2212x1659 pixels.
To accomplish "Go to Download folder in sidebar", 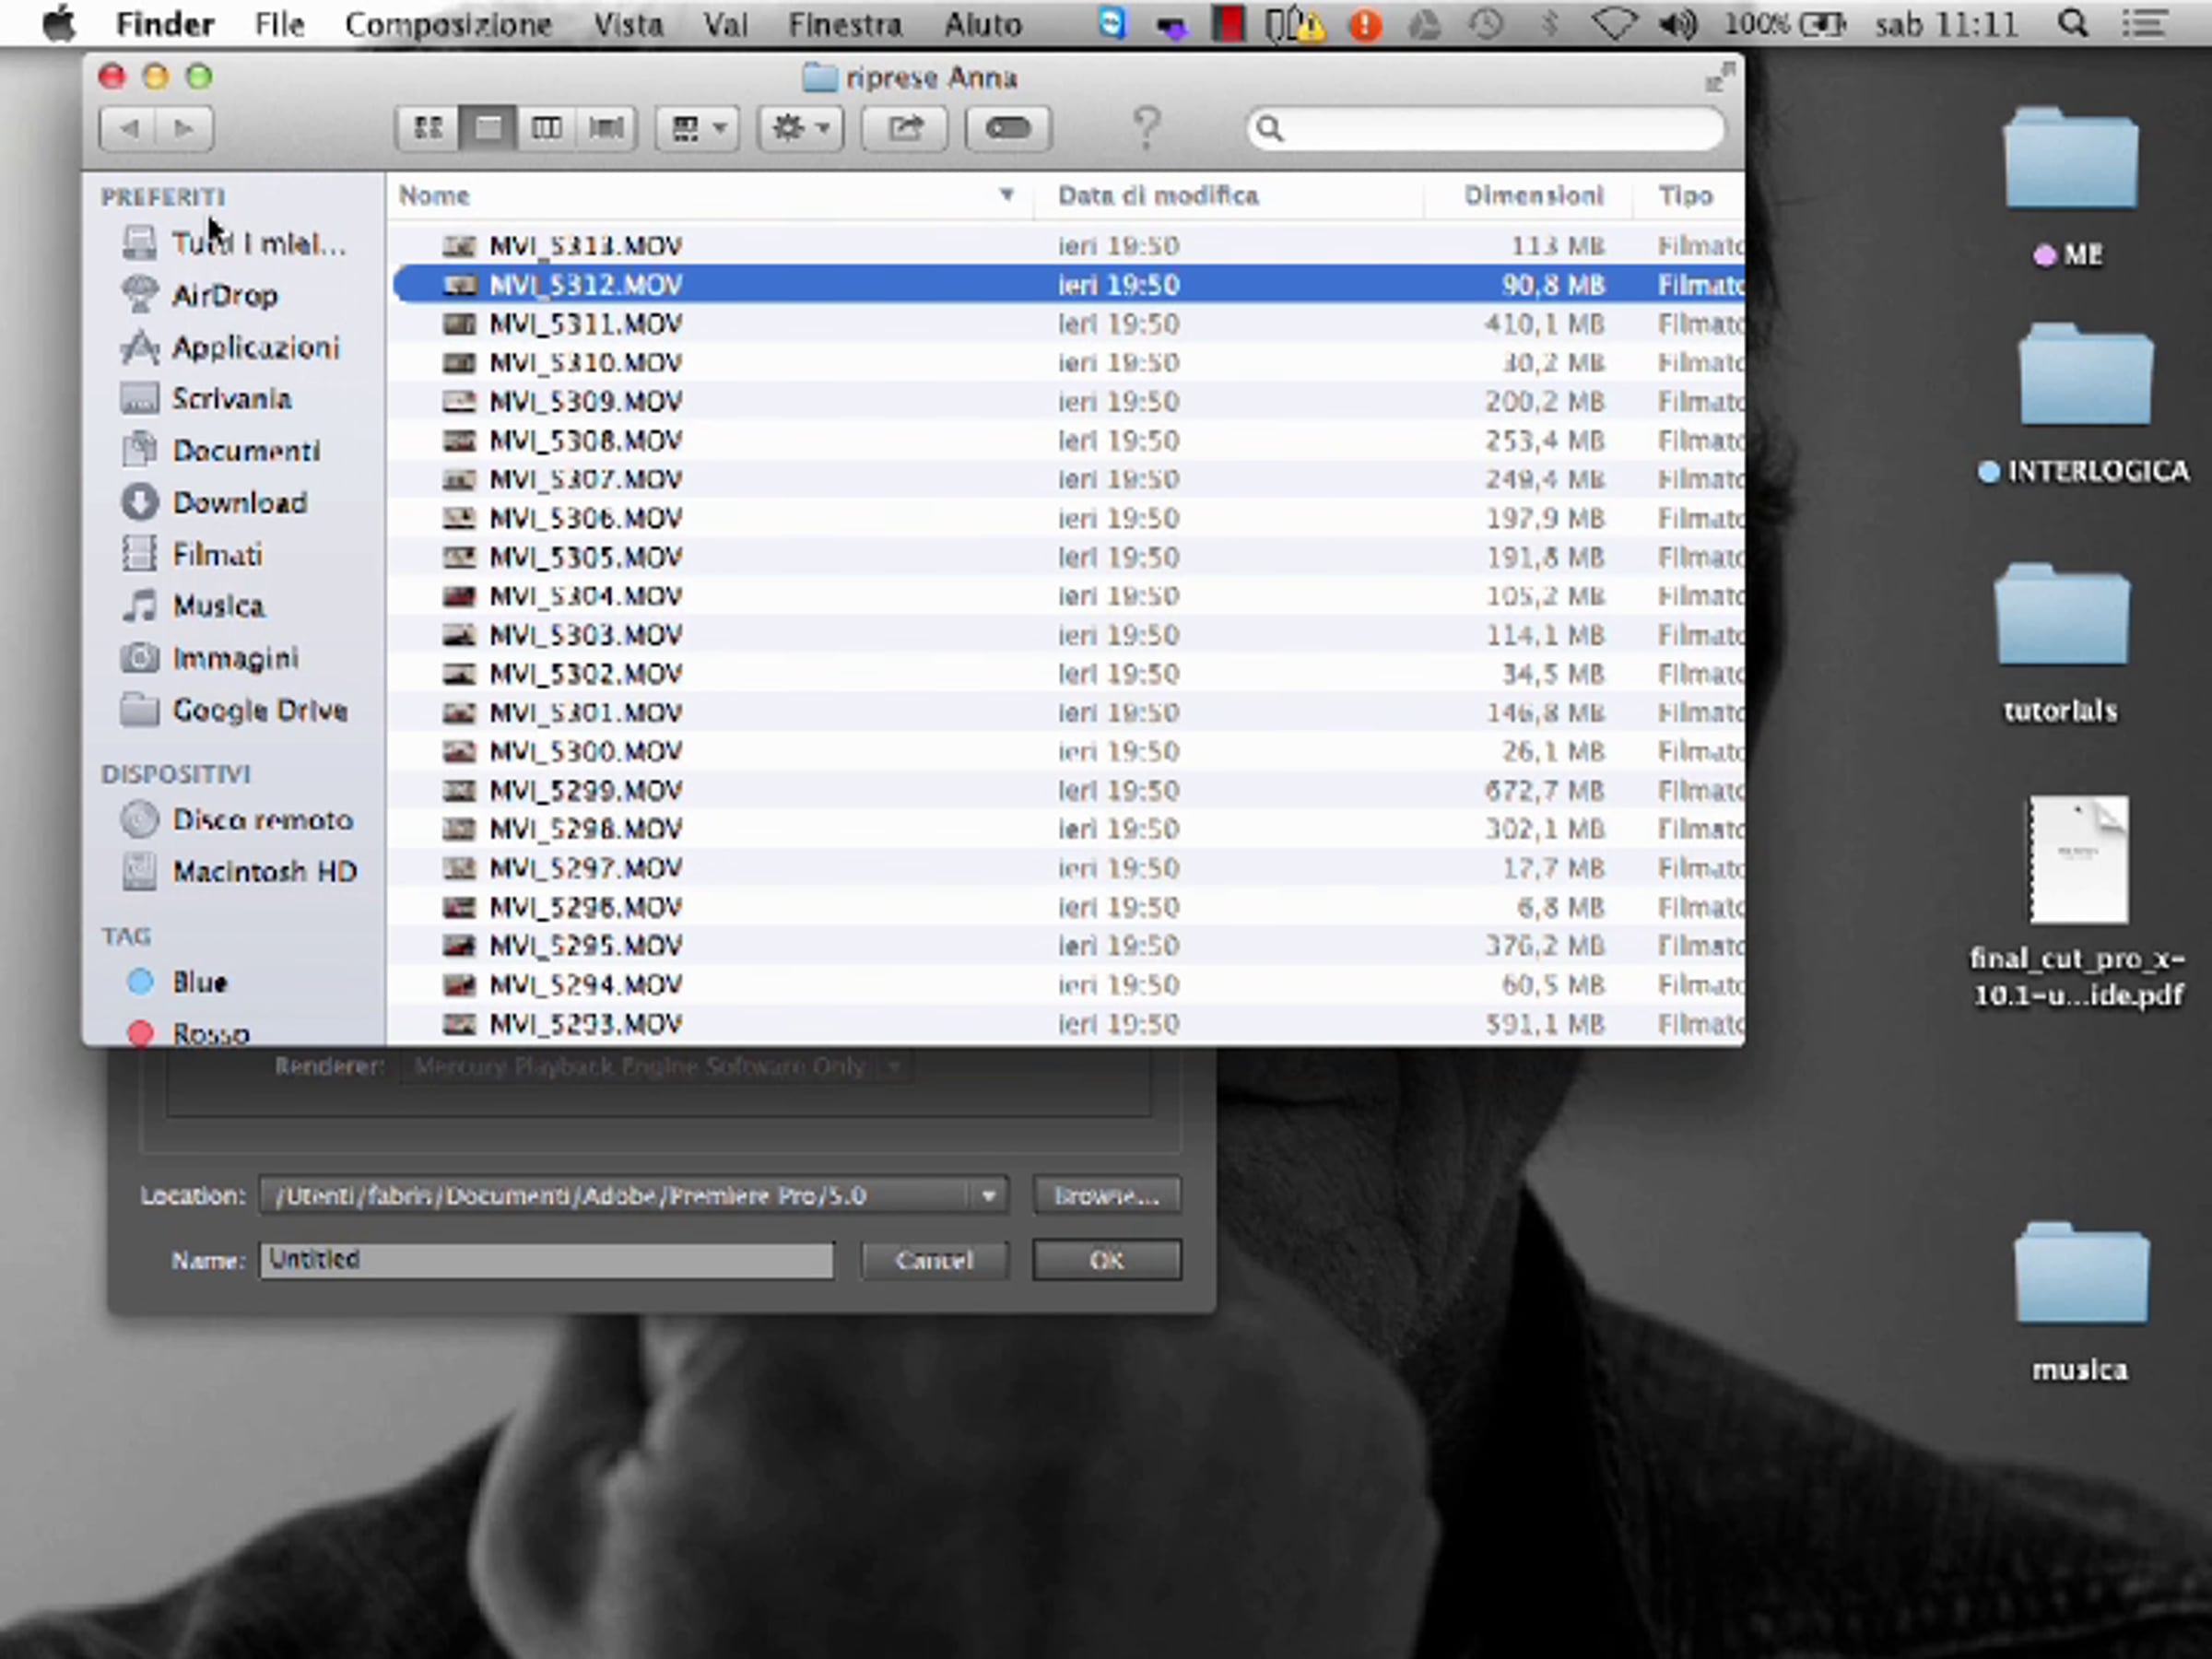I will point(239,503).
